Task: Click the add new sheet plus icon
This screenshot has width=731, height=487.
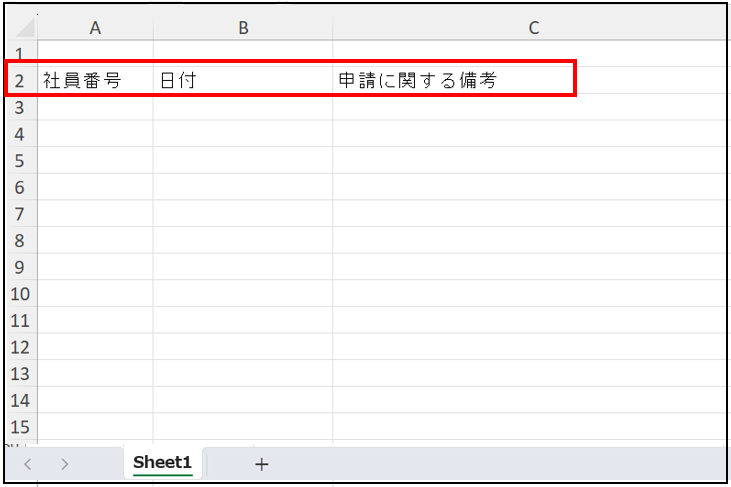Action: [x=262, y=464]
